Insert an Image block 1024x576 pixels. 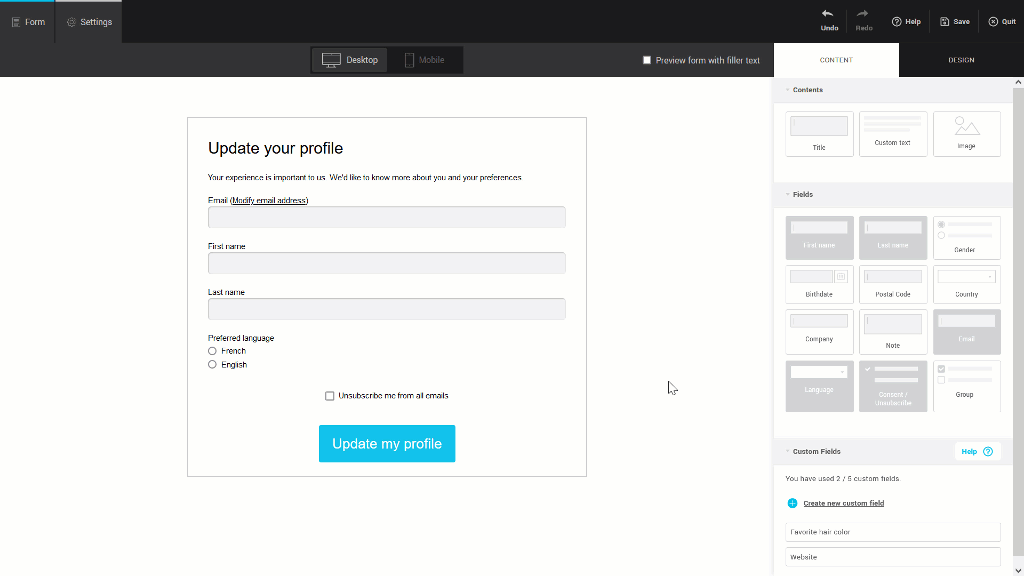click(x=966, y=134)
